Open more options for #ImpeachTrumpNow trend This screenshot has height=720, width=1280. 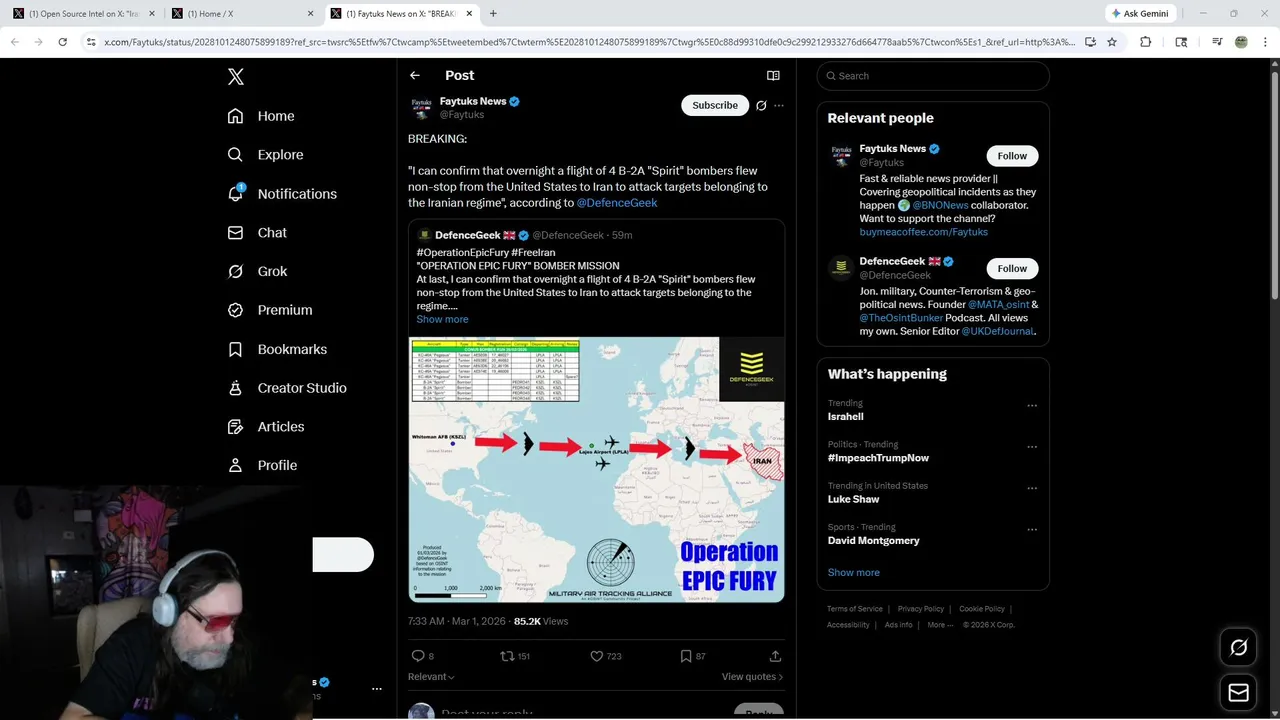point(1032,447)
